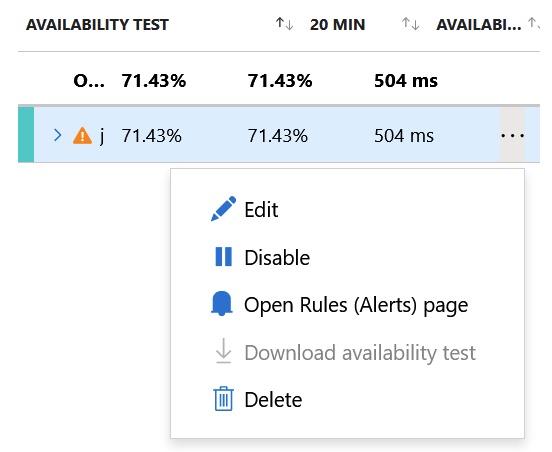The height and width of the screenshot is (452, 552).
Task: Click the trash can Delete icon
Action: 223,399
